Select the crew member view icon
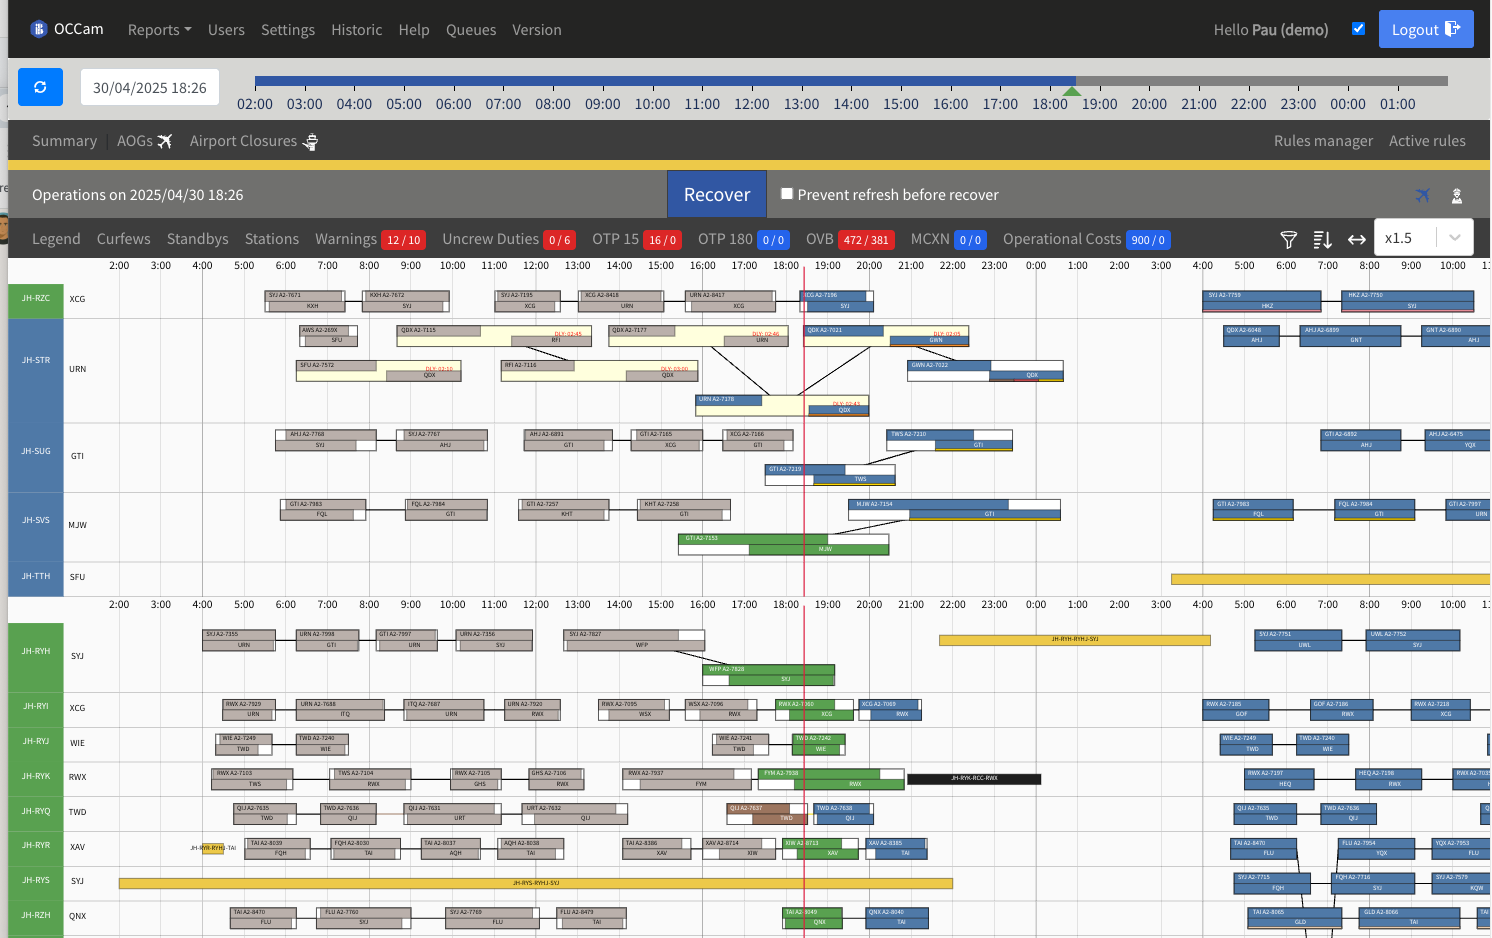1492x938 pixels. coord(1457,195)
